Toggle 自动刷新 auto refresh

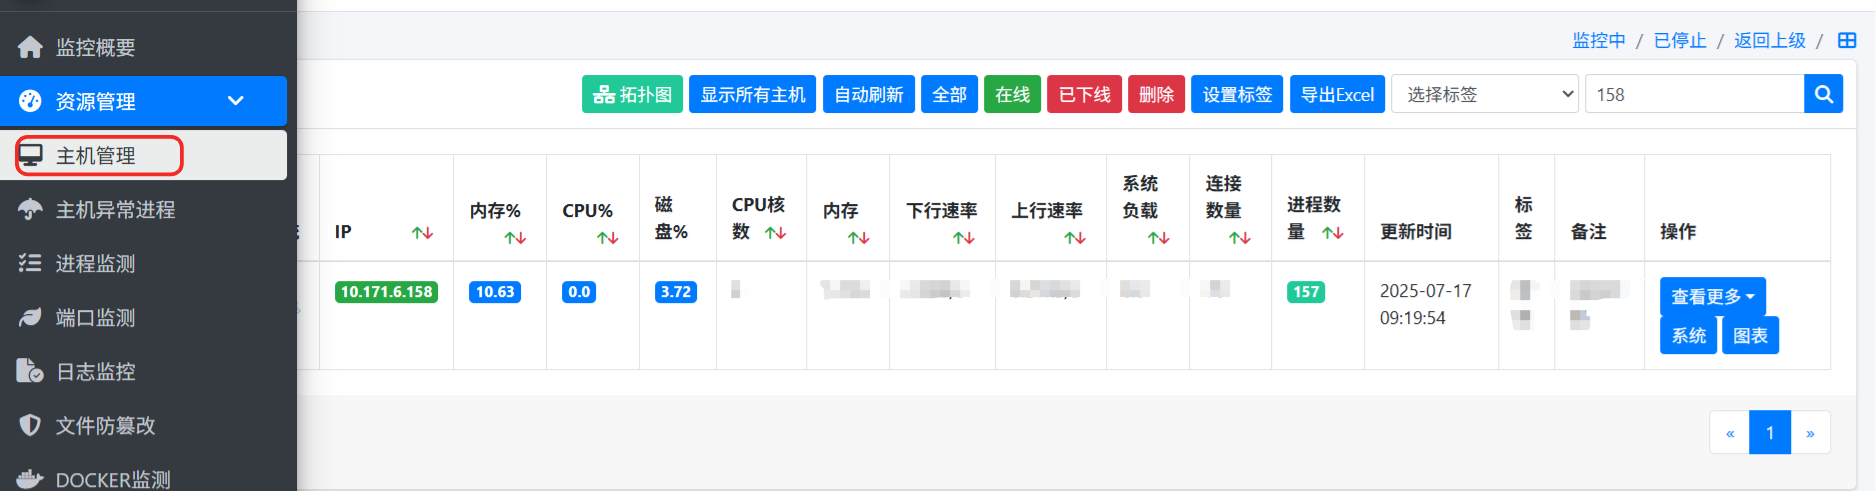pos(868,94)
